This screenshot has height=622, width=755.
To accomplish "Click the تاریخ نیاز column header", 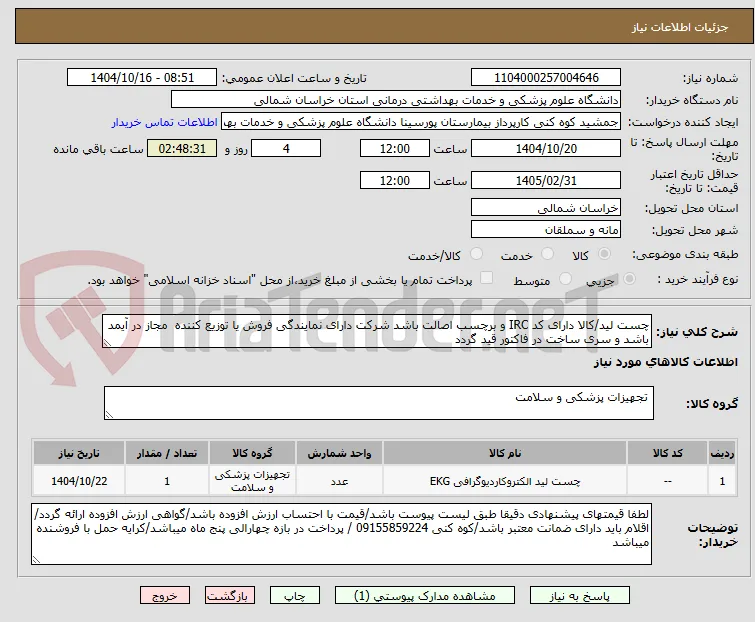I will [79, 453].
